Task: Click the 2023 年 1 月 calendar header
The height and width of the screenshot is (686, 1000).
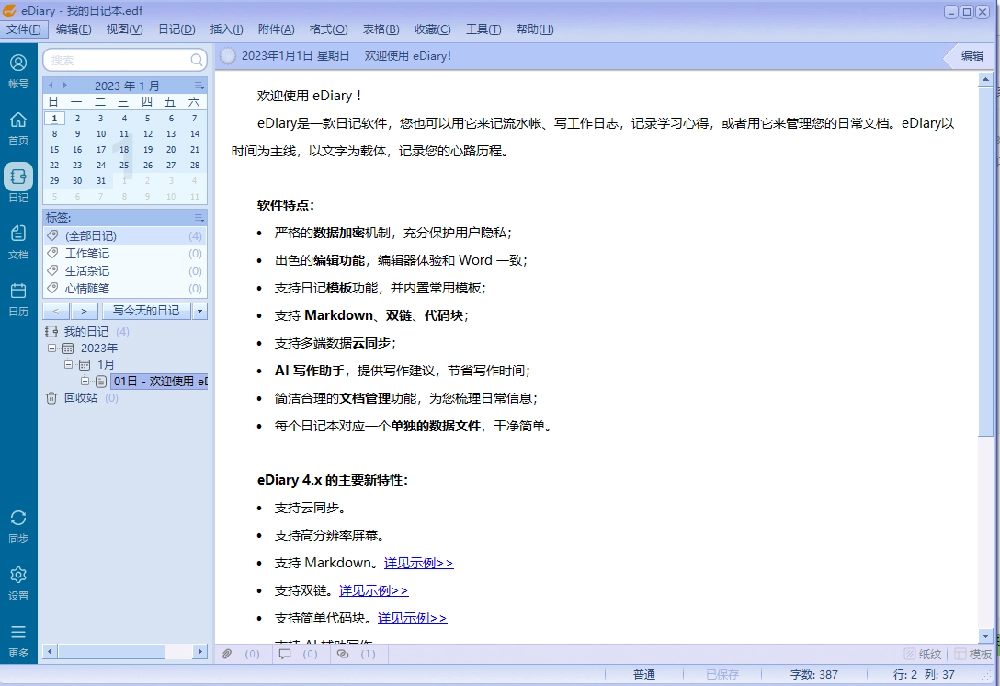Action: click(127, 85)
